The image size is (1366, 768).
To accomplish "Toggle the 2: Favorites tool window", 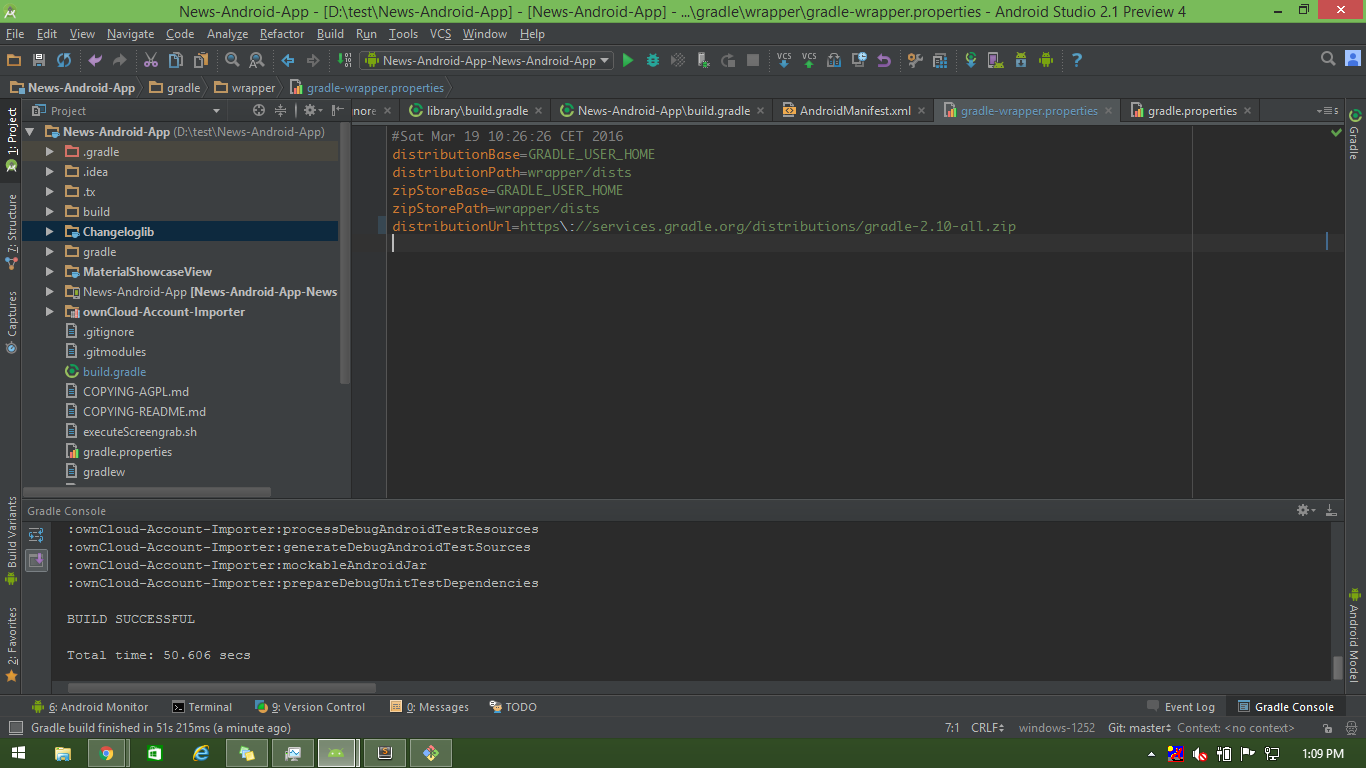I will coord(11,644).
